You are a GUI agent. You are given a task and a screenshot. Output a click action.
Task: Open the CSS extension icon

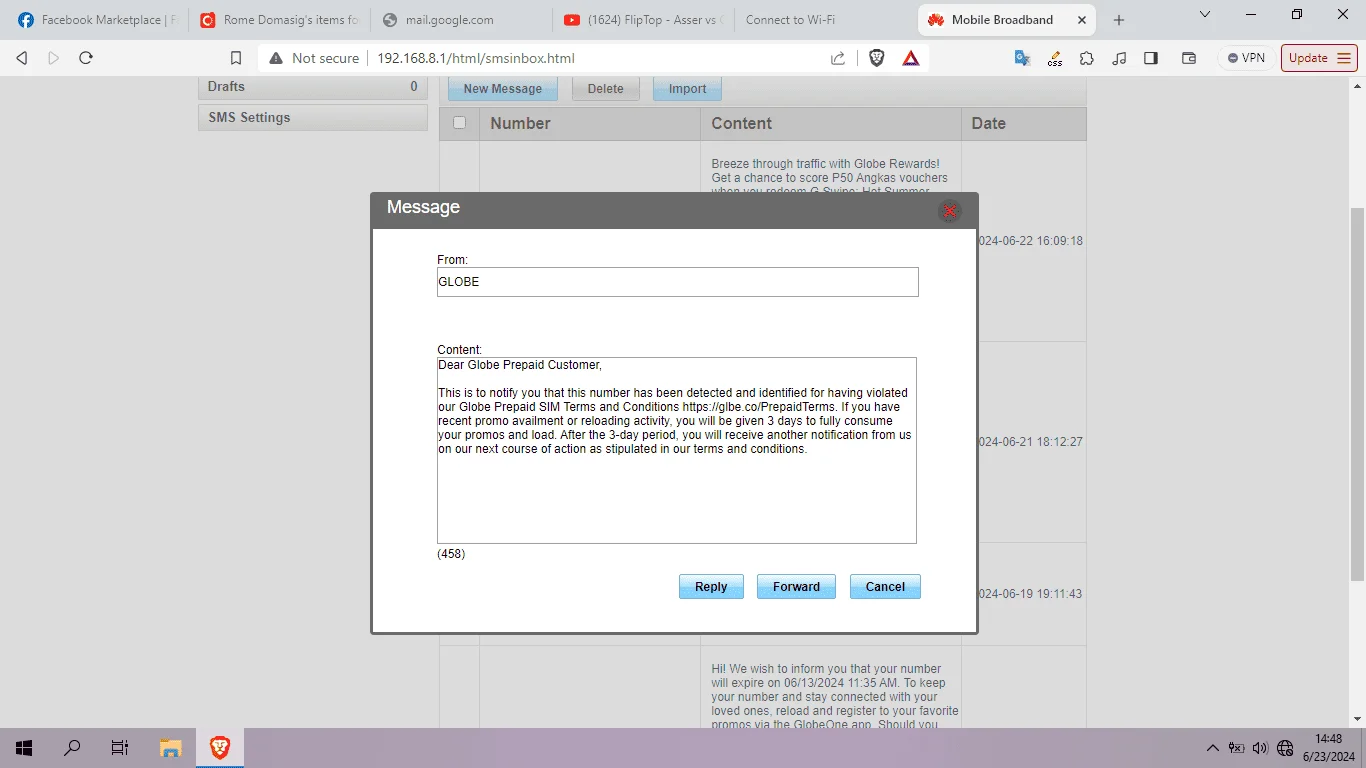pos(1055,58)
